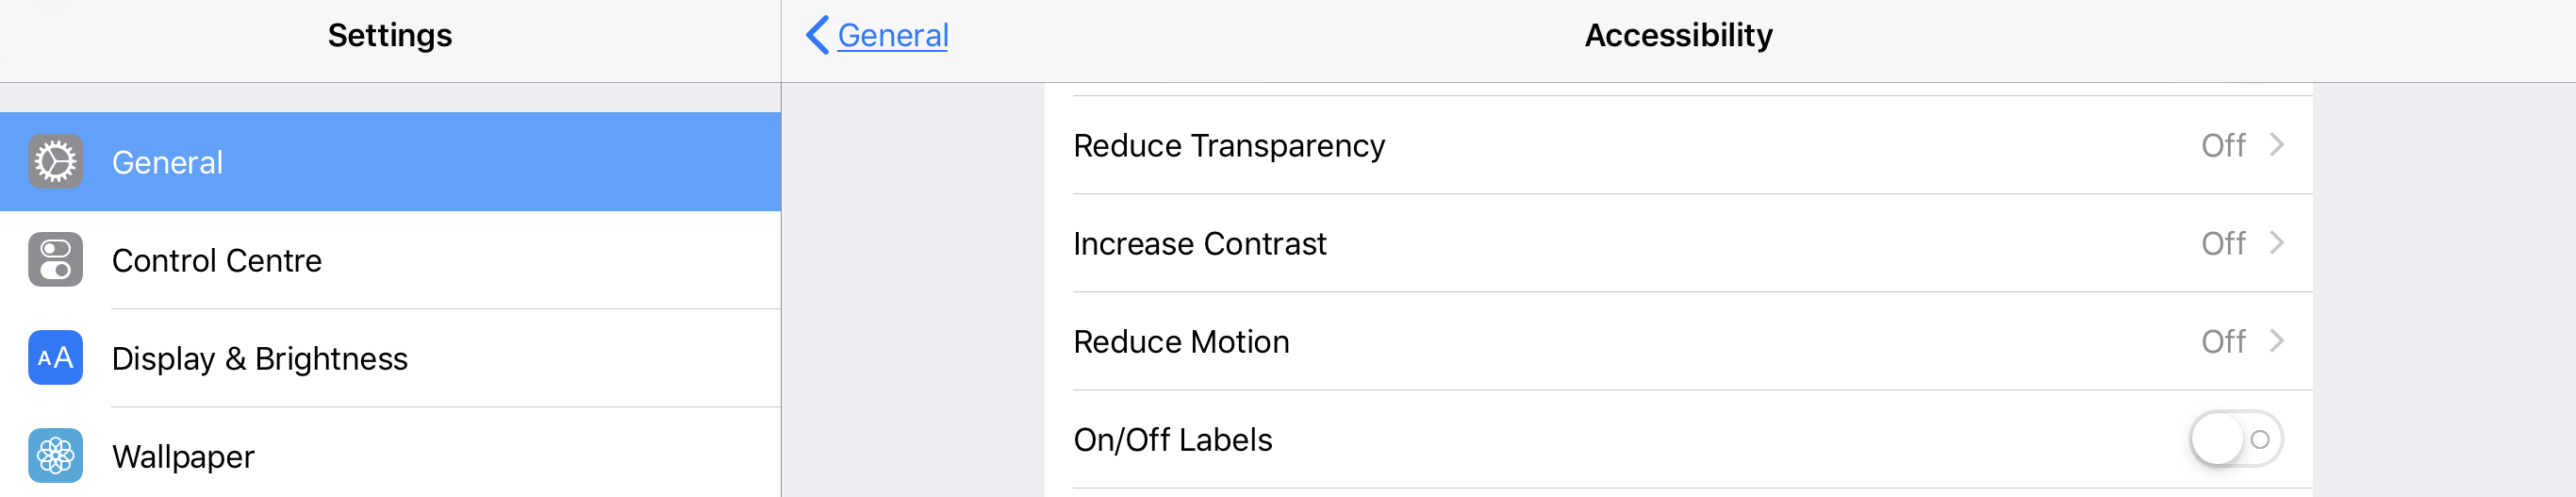Screen dimensions: 2576x497
Task: Expand Reduce Transparency using its chevron
Action: (2277, 145)
